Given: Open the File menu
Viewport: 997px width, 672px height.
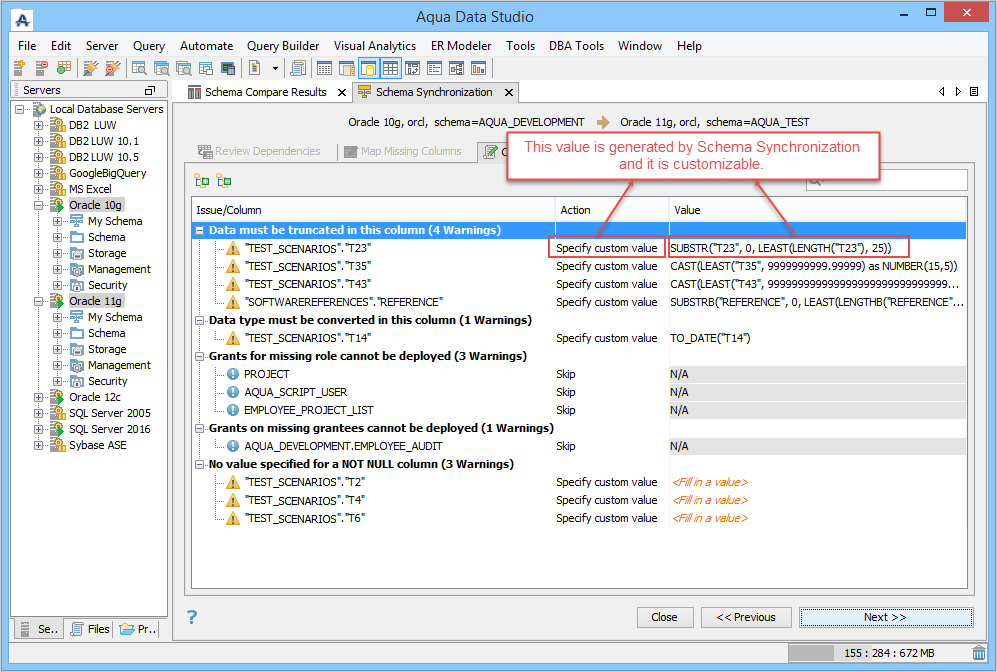Looking at the screenshot, I should (27, 46).
